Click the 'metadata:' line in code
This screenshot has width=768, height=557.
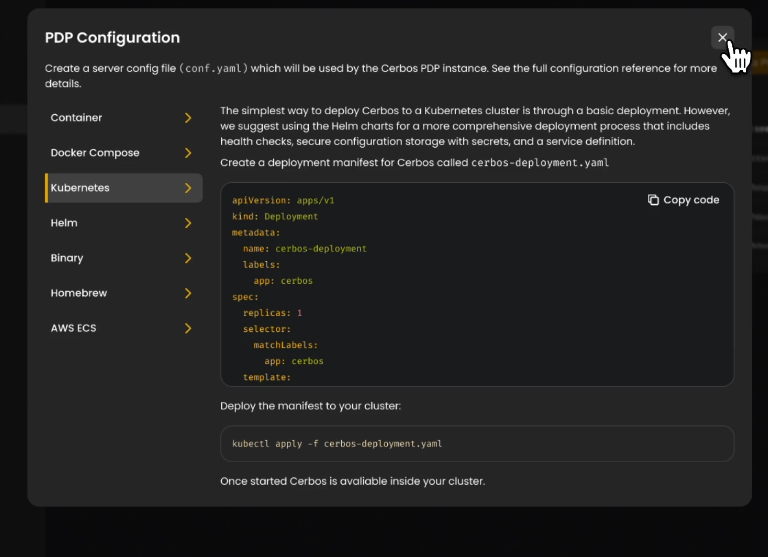click(256, 233)
